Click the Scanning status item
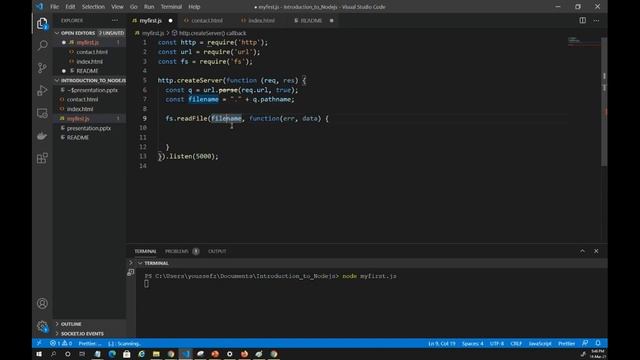This screenshot has height=360, width=640. (x=124, y=343)
